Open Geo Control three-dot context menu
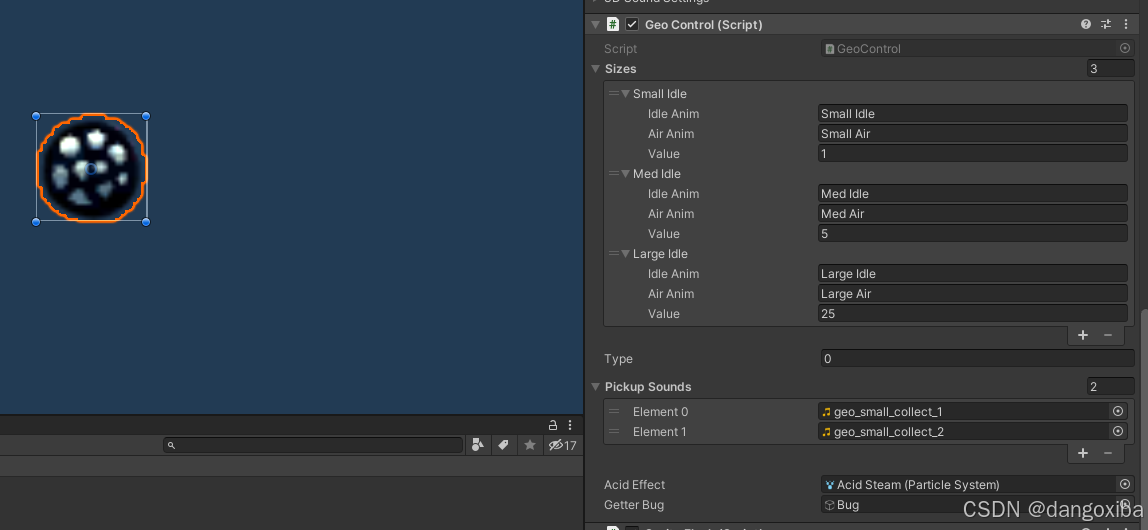 point(1126,24)
